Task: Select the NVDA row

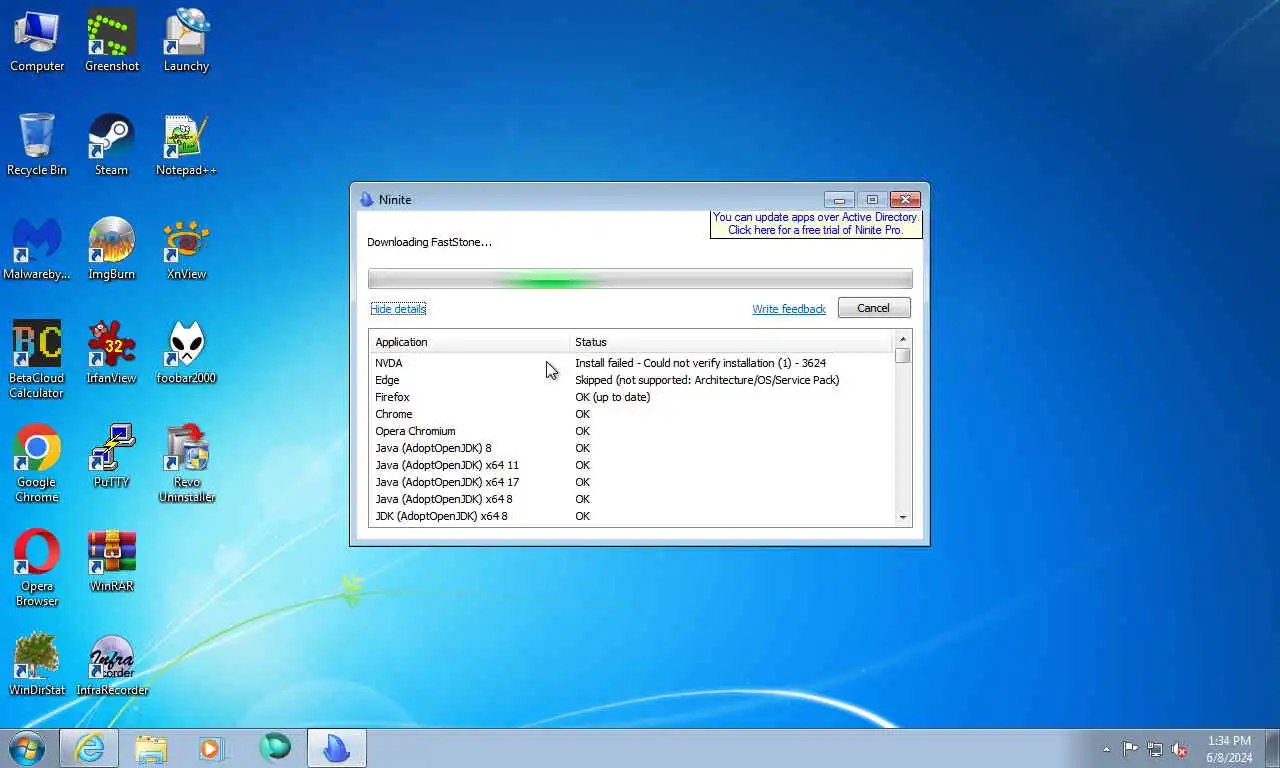Action: [631, 363]
